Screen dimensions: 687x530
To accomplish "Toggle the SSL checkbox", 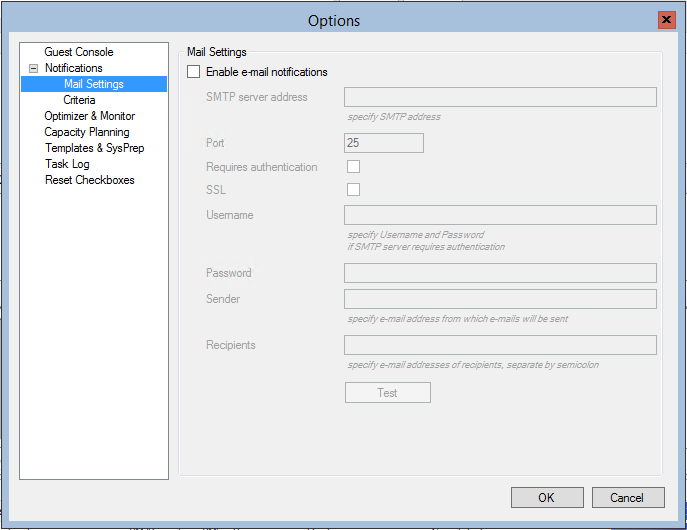I will click(354, 190).
